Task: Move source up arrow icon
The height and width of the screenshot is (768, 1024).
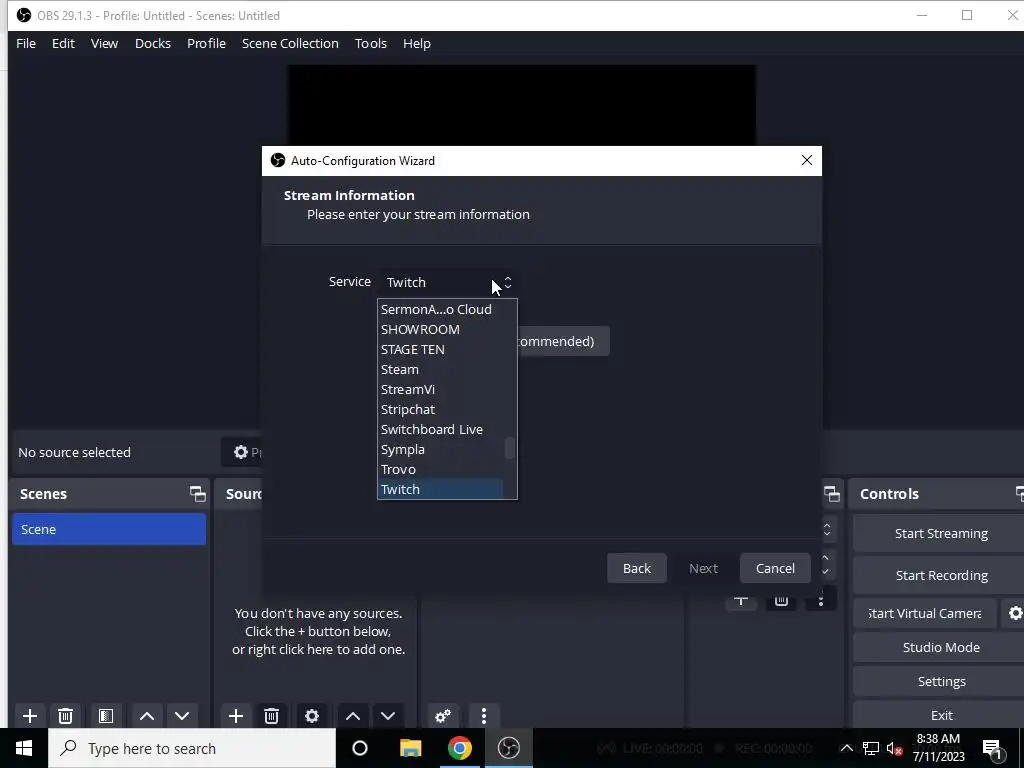Action: coord(353,716)
